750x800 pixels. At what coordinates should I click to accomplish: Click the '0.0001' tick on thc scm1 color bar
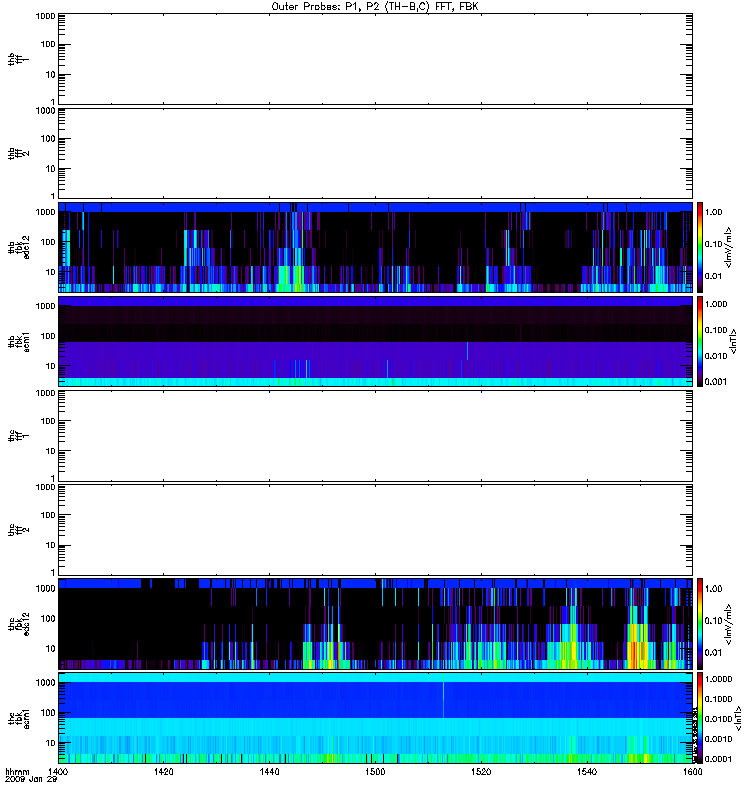click(x=718, y=759)
